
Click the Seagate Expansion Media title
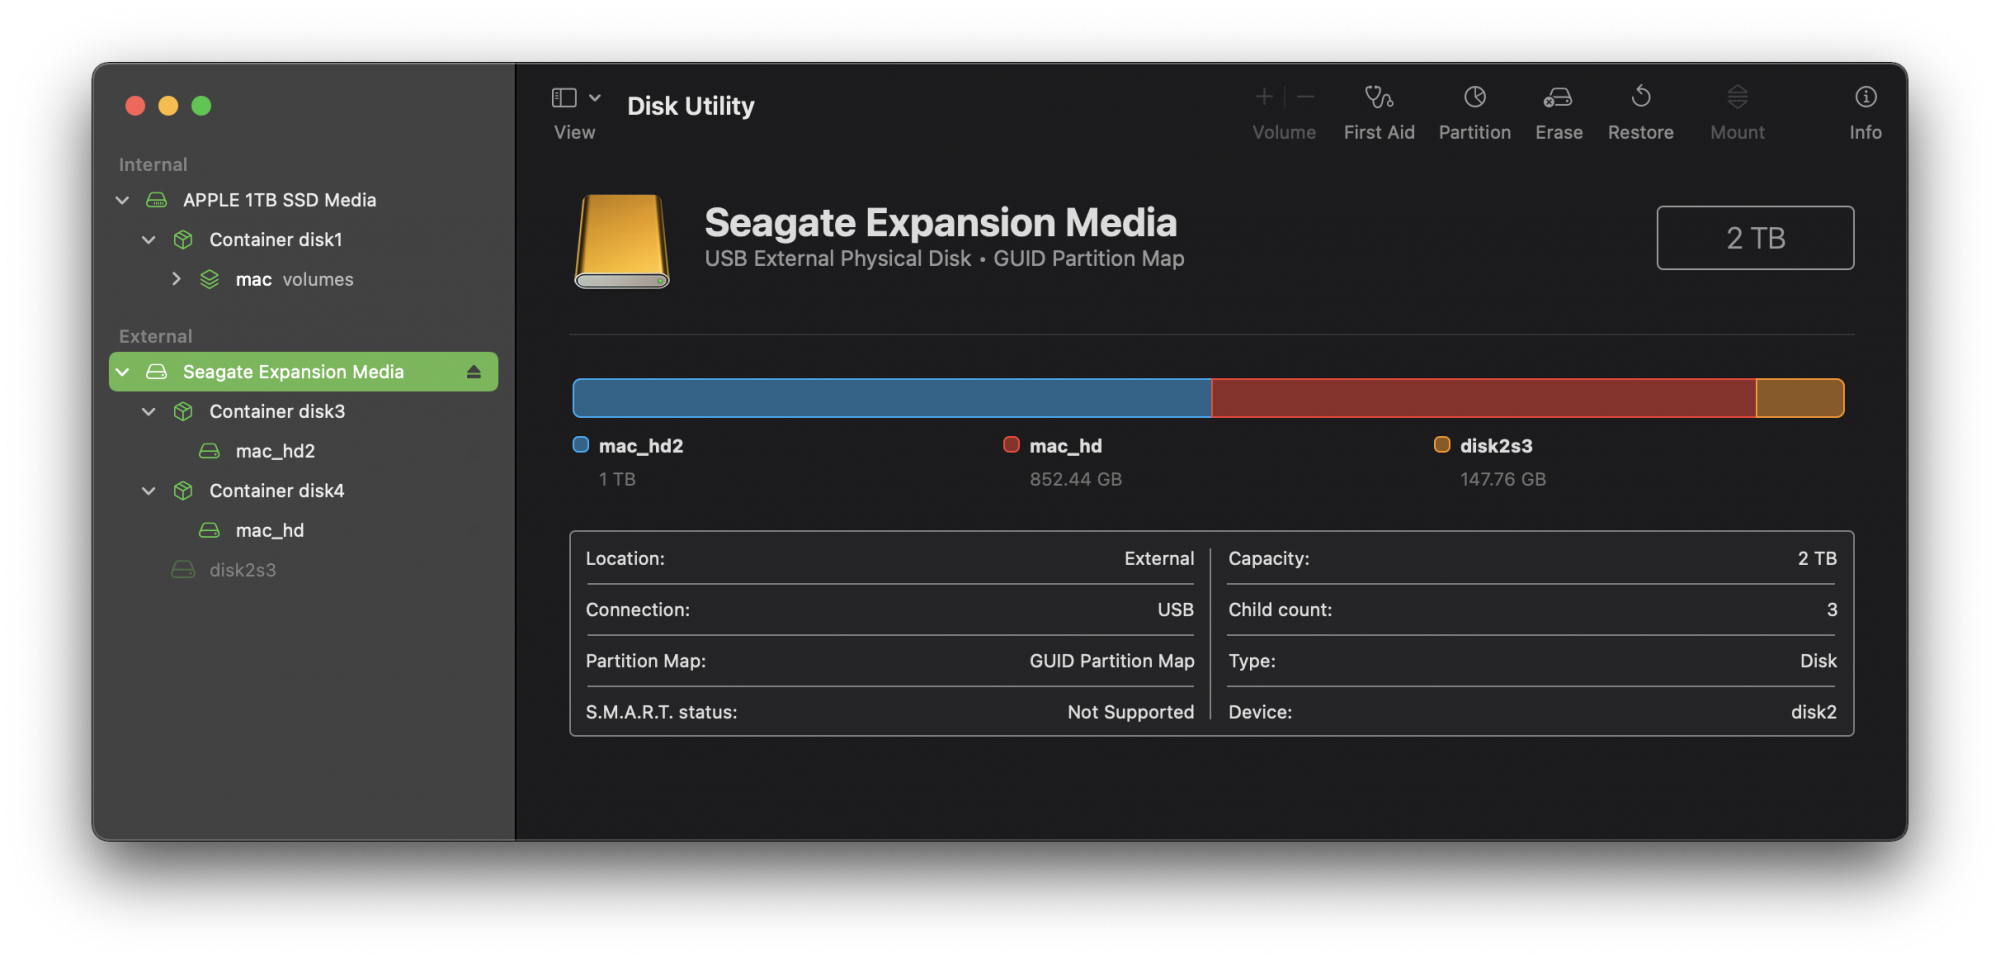(941, 222)
